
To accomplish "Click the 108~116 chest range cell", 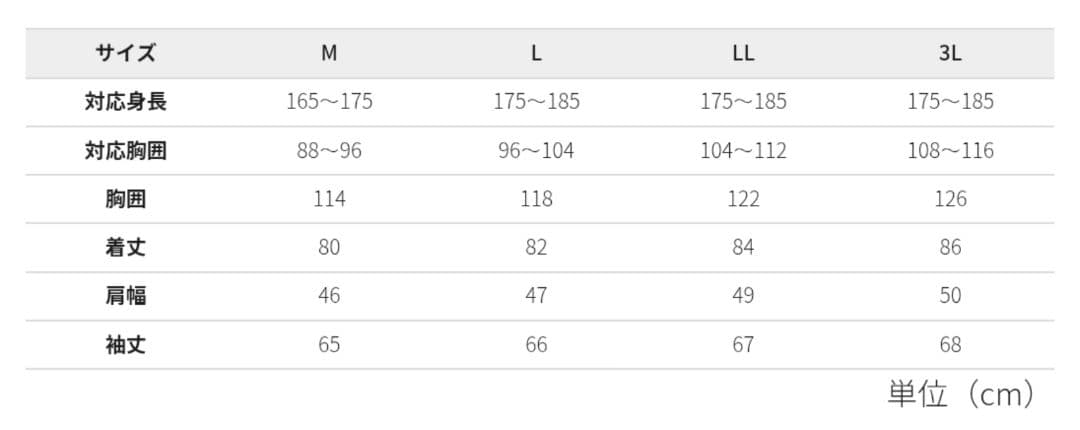I will tap(950, 151).
